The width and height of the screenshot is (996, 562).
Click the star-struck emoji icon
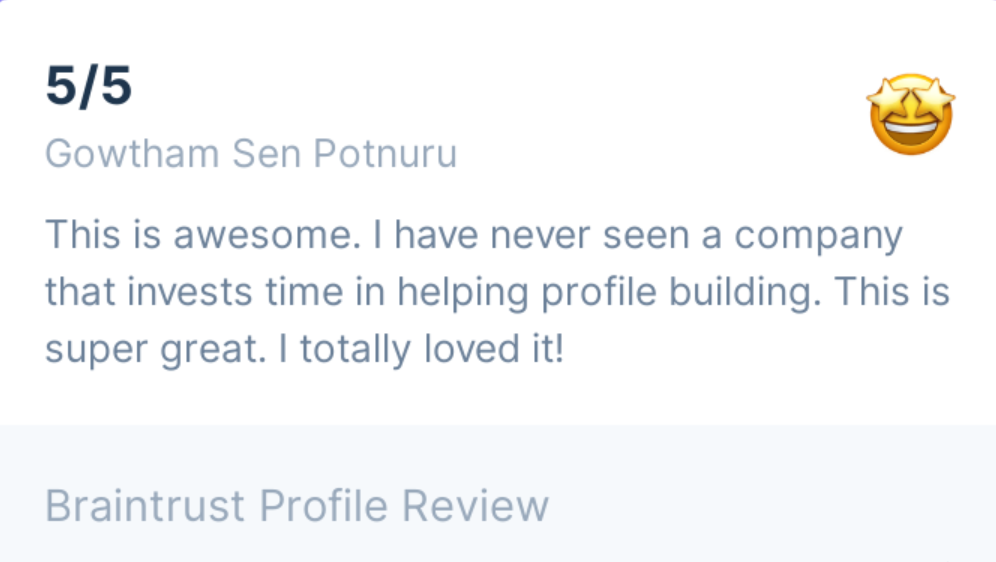point(911,114)
